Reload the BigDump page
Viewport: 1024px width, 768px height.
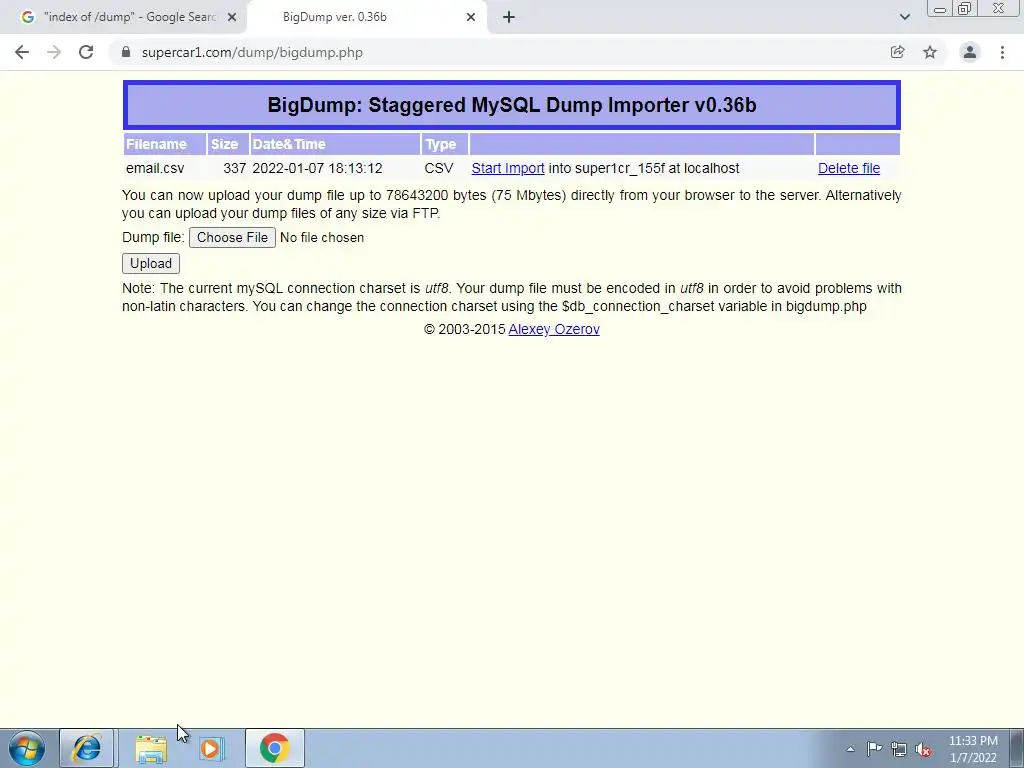click(86, 52)
